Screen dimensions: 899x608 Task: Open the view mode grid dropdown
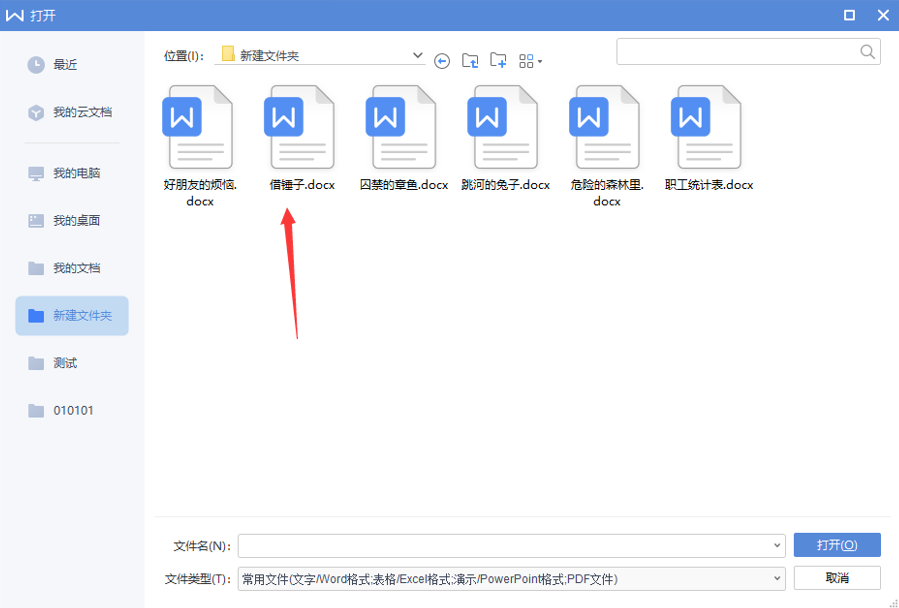[530, 61]
